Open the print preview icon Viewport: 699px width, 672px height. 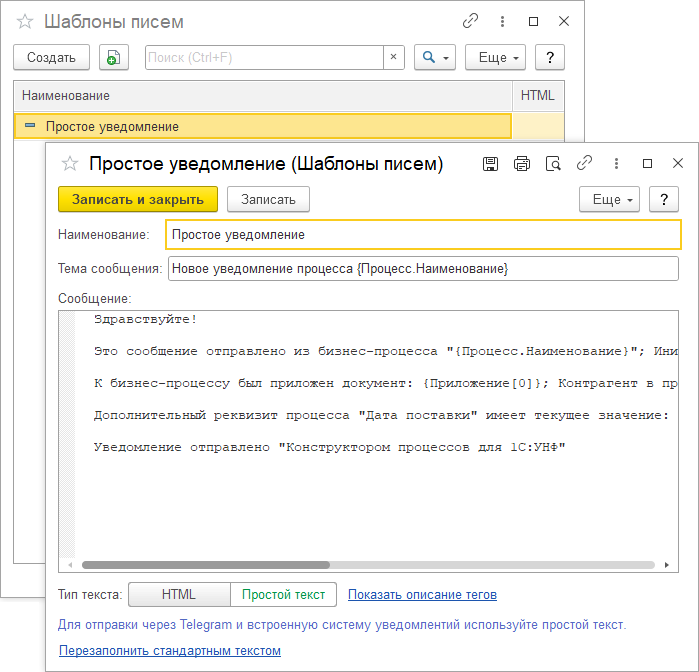pos(552,164)
